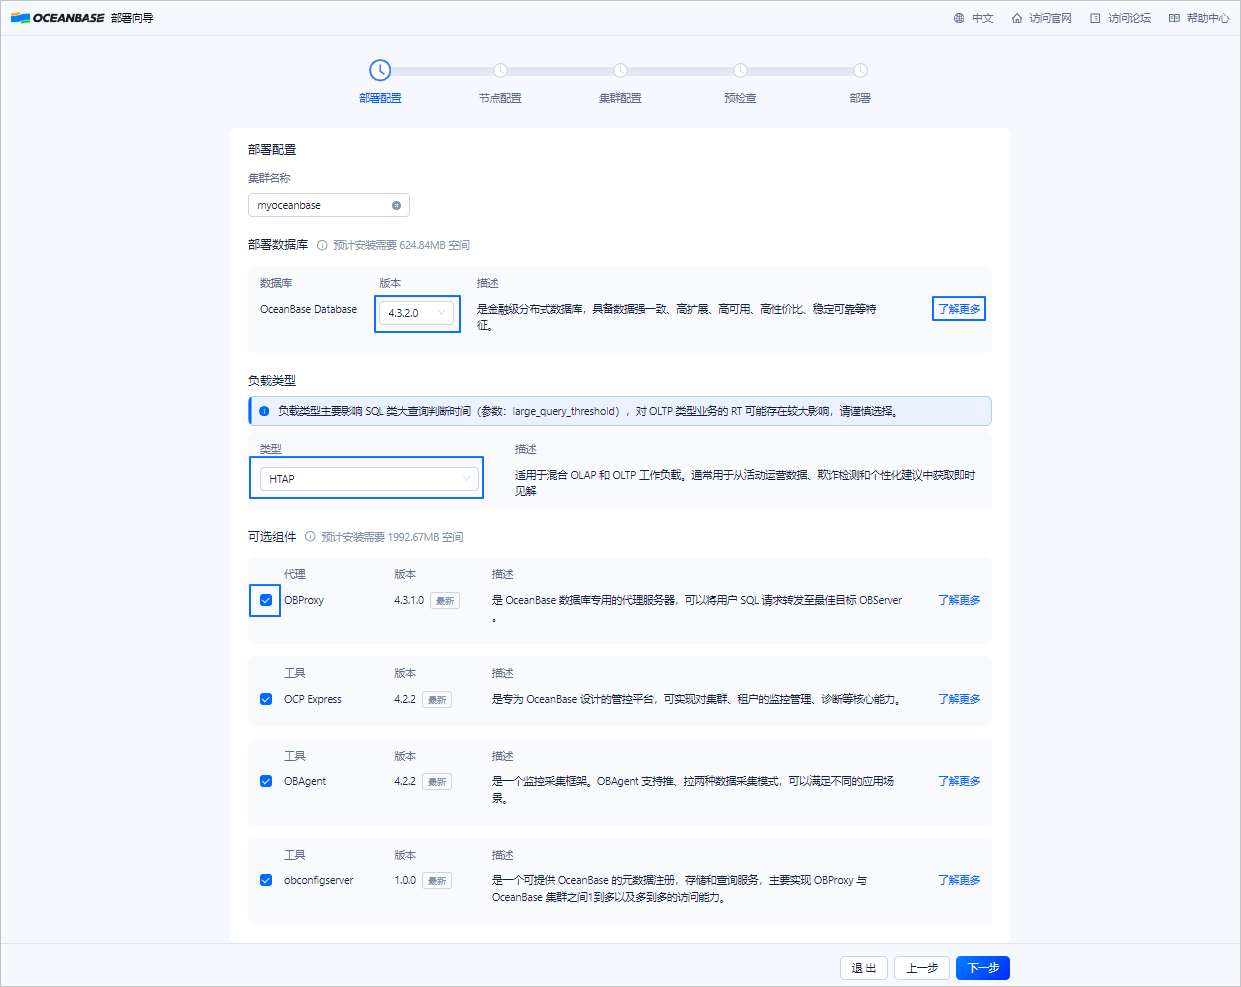Open 了解更多 for OBAgent
1241x987 pixels.
959,781
